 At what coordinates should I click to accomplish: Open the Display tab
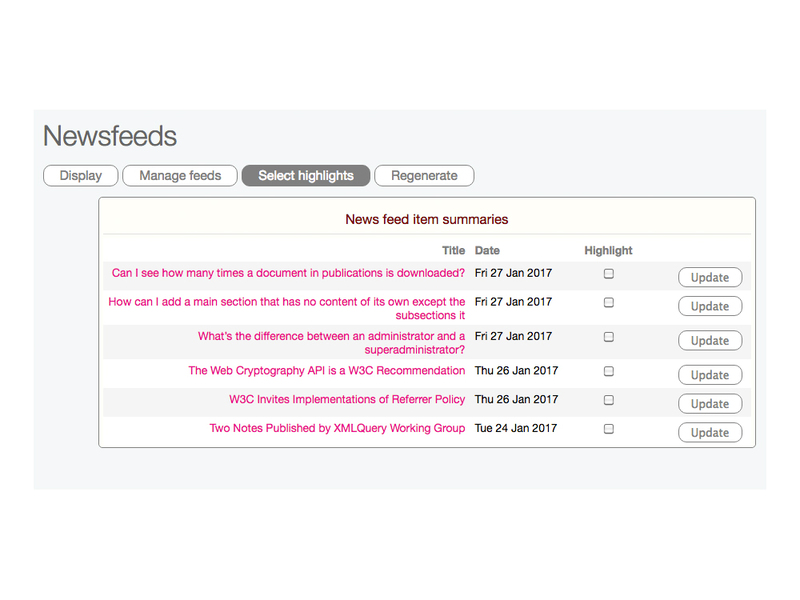[80, 176]
